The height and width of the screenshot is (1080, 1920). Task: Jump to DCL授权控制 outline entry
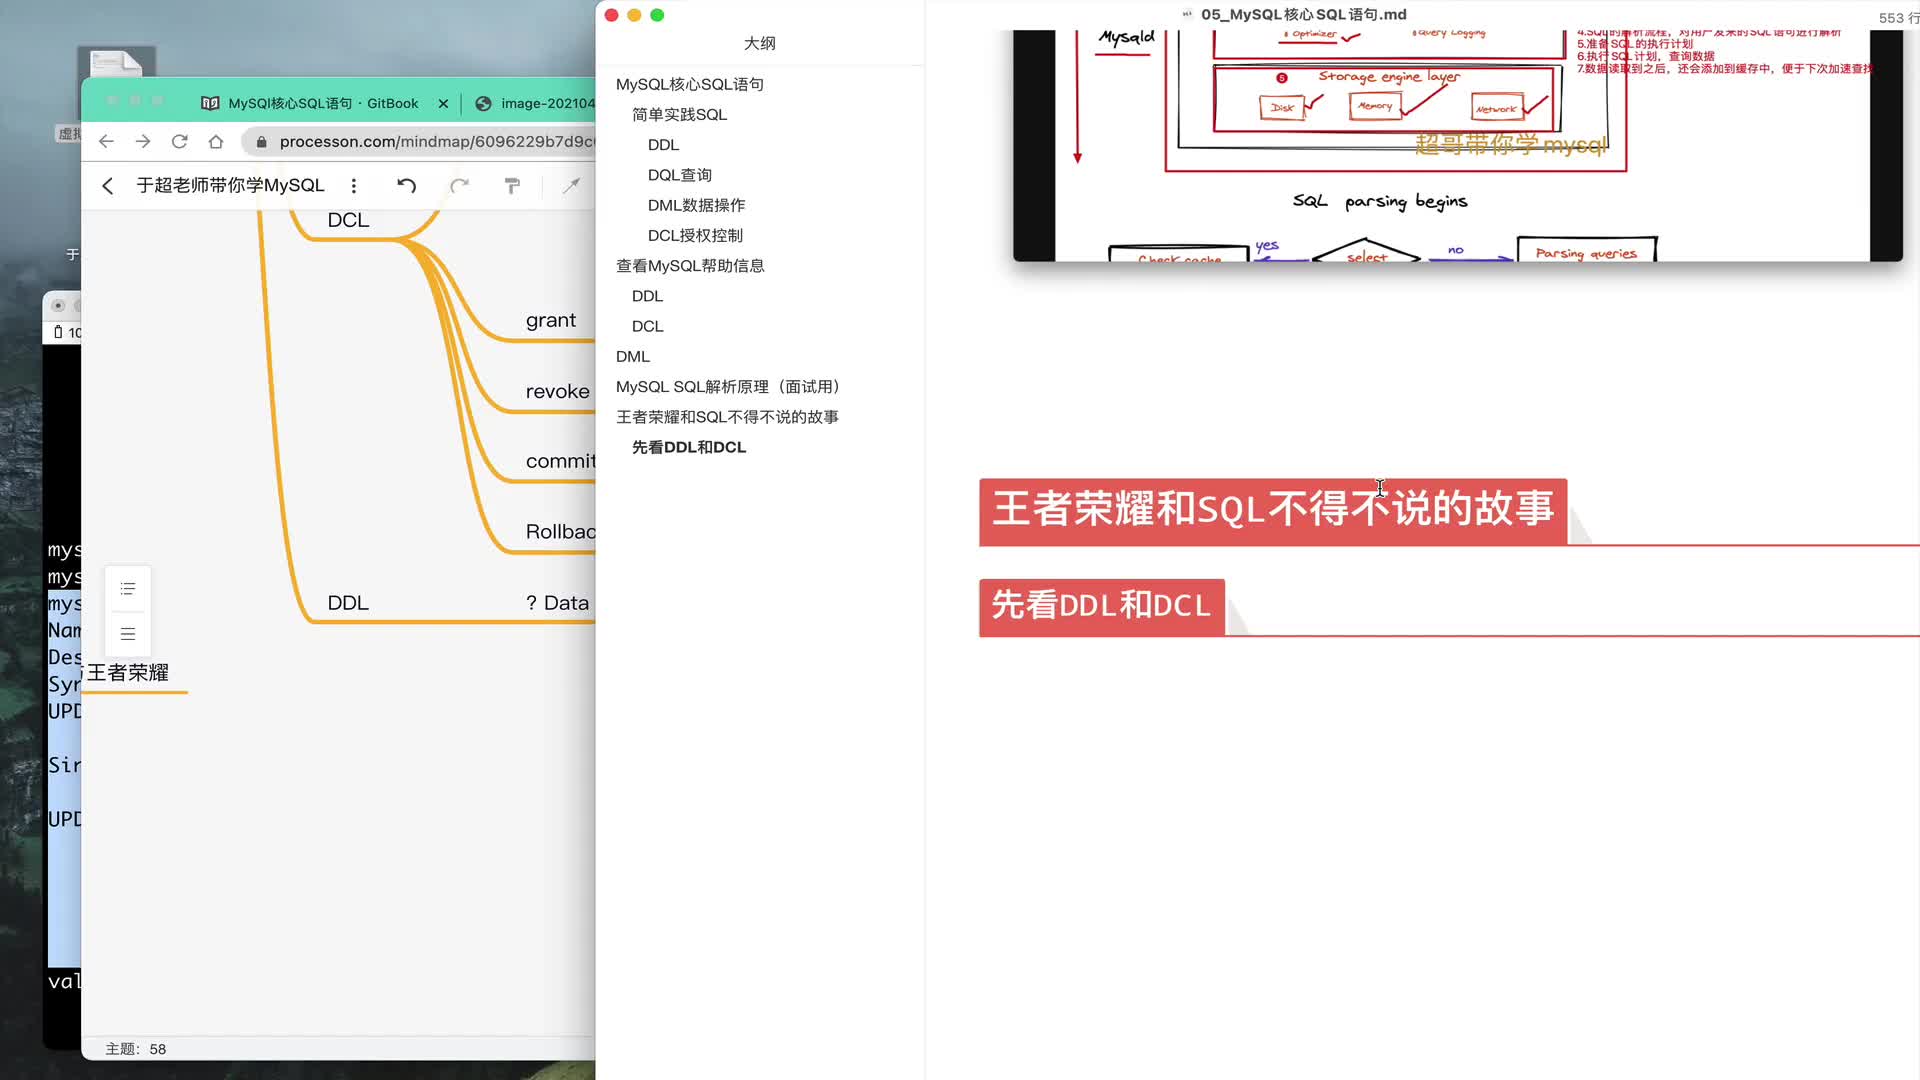(x=695, y=235)
